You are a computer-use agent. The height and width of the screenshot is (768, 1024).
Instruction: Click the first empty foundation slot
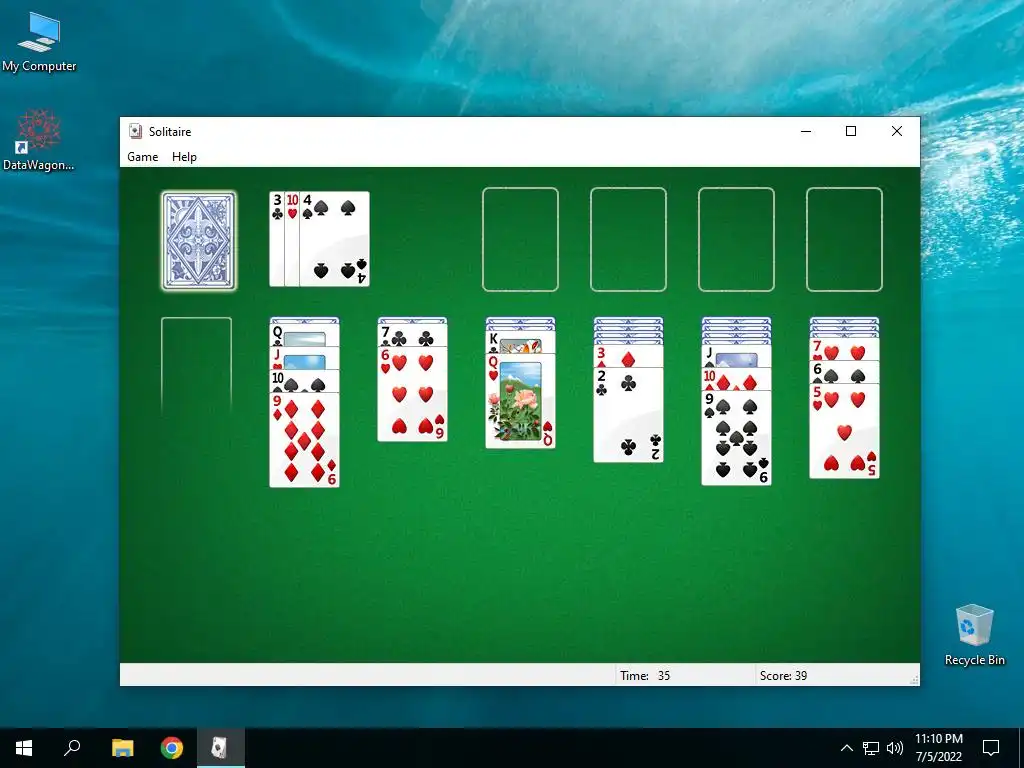click(520, 239)
